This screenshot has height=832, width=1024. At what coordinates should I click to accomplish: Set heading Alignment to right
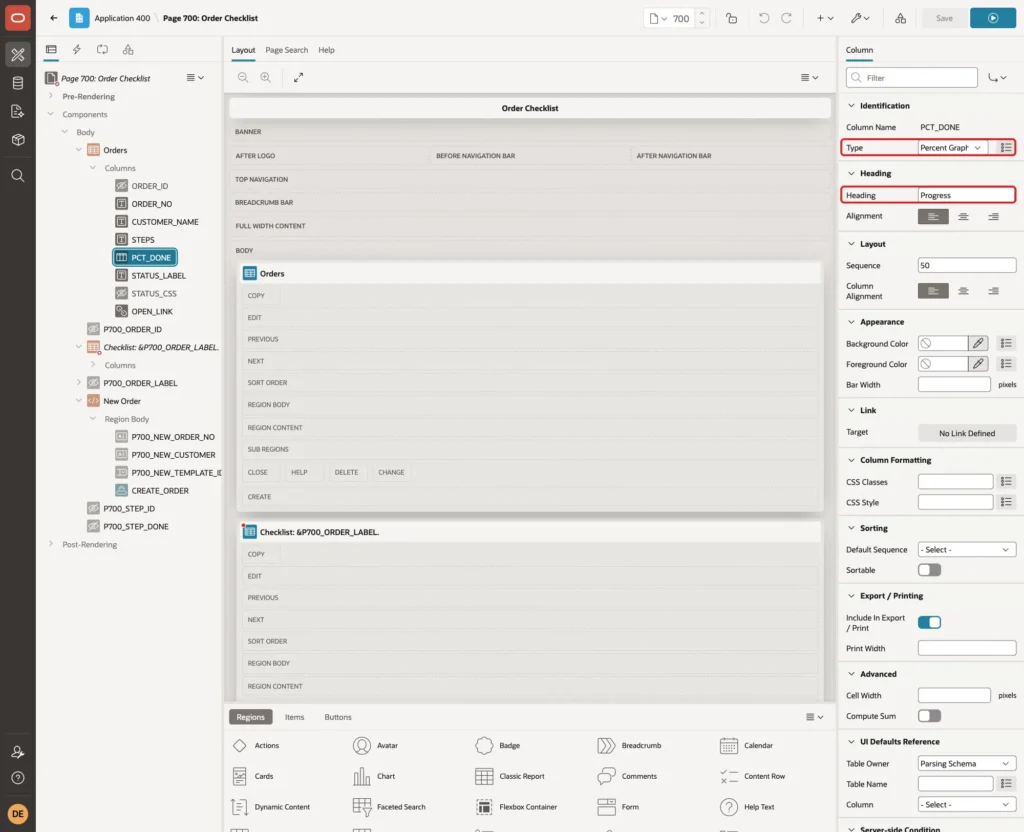[993, 216]
